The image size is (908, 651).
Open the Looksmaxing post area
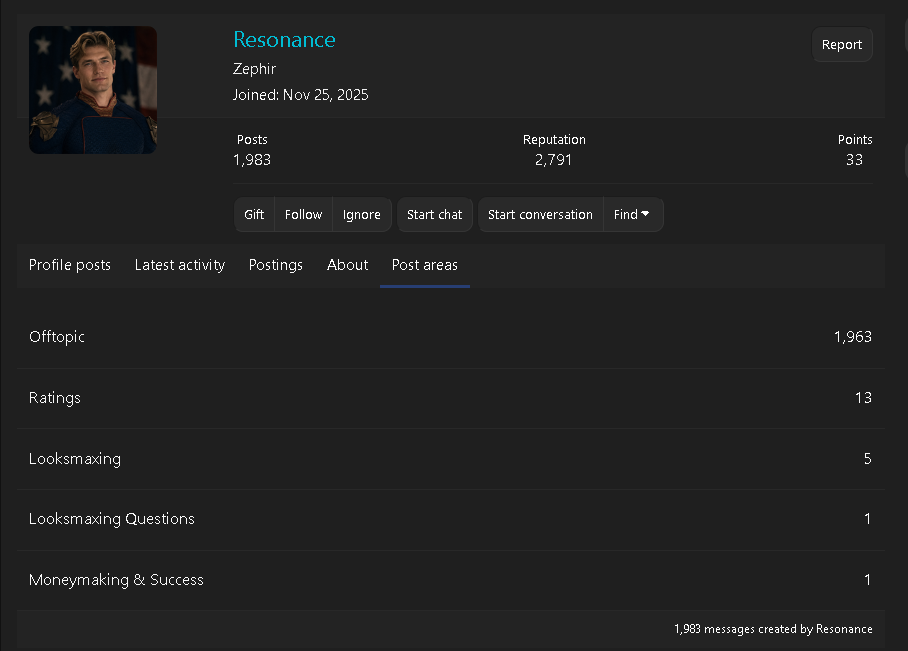coord(451,459)
